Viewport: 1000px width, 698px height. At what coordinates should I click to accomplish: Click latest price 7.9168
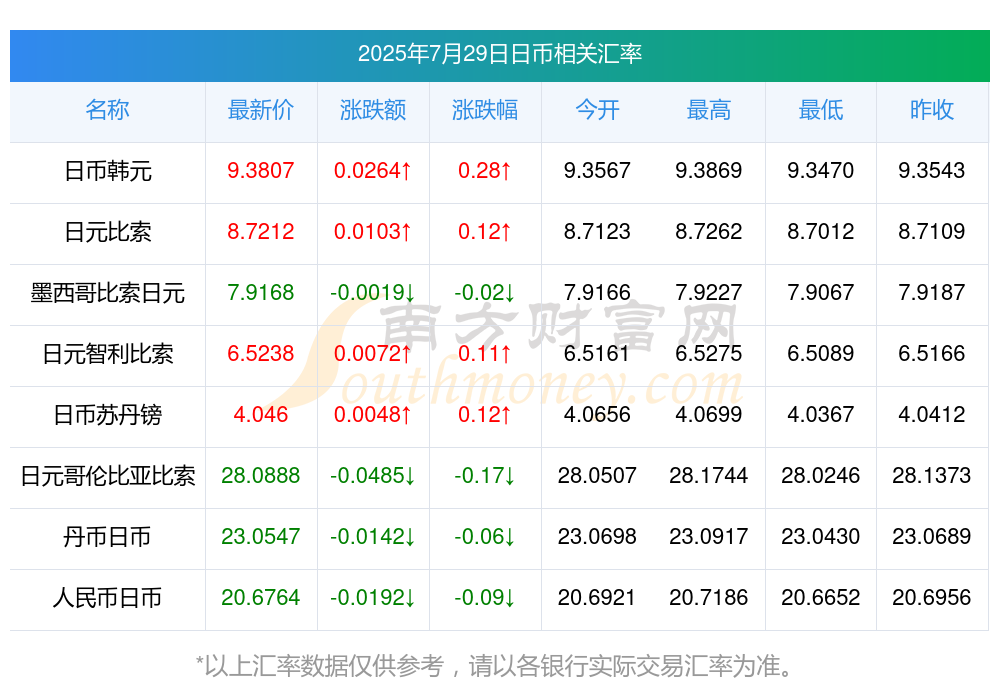click(261, 292)
